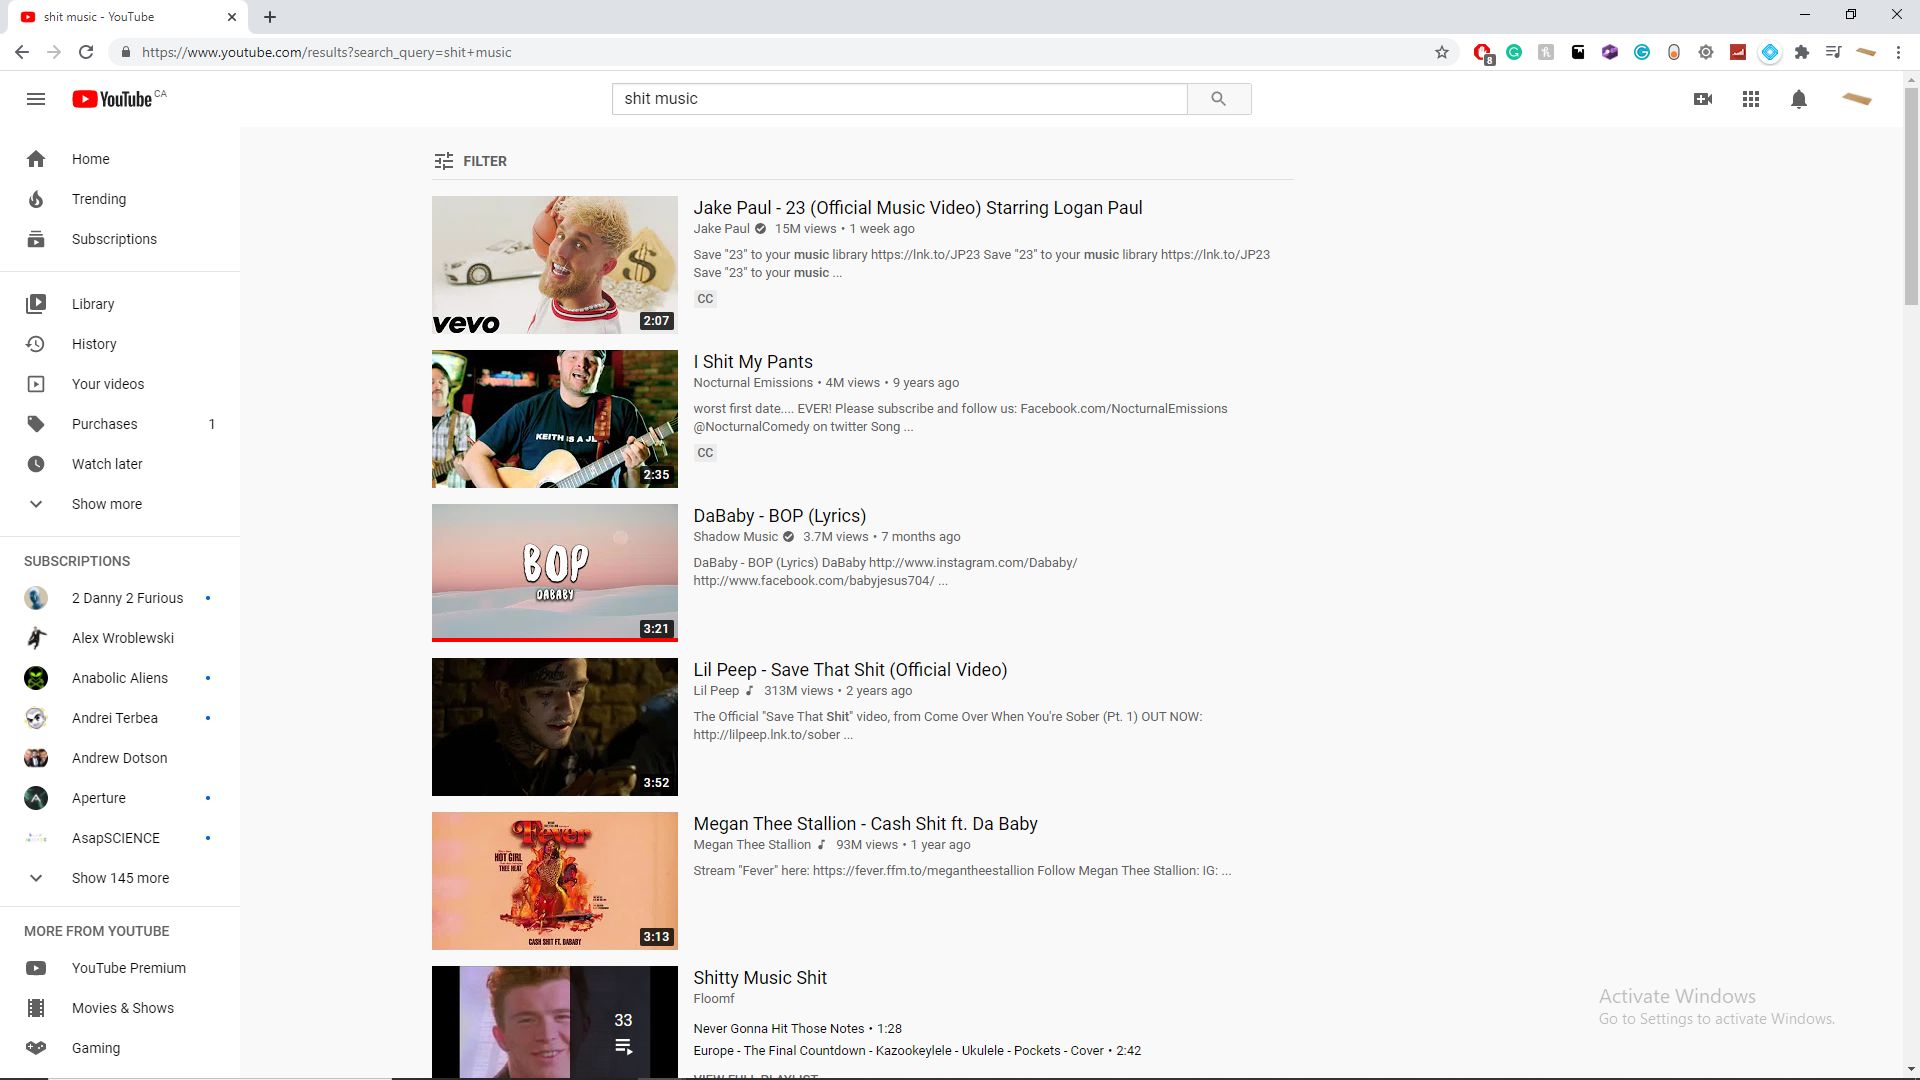Open the History section
The height and width of the screenshot is (1080, 1920).
click(94, 344)
